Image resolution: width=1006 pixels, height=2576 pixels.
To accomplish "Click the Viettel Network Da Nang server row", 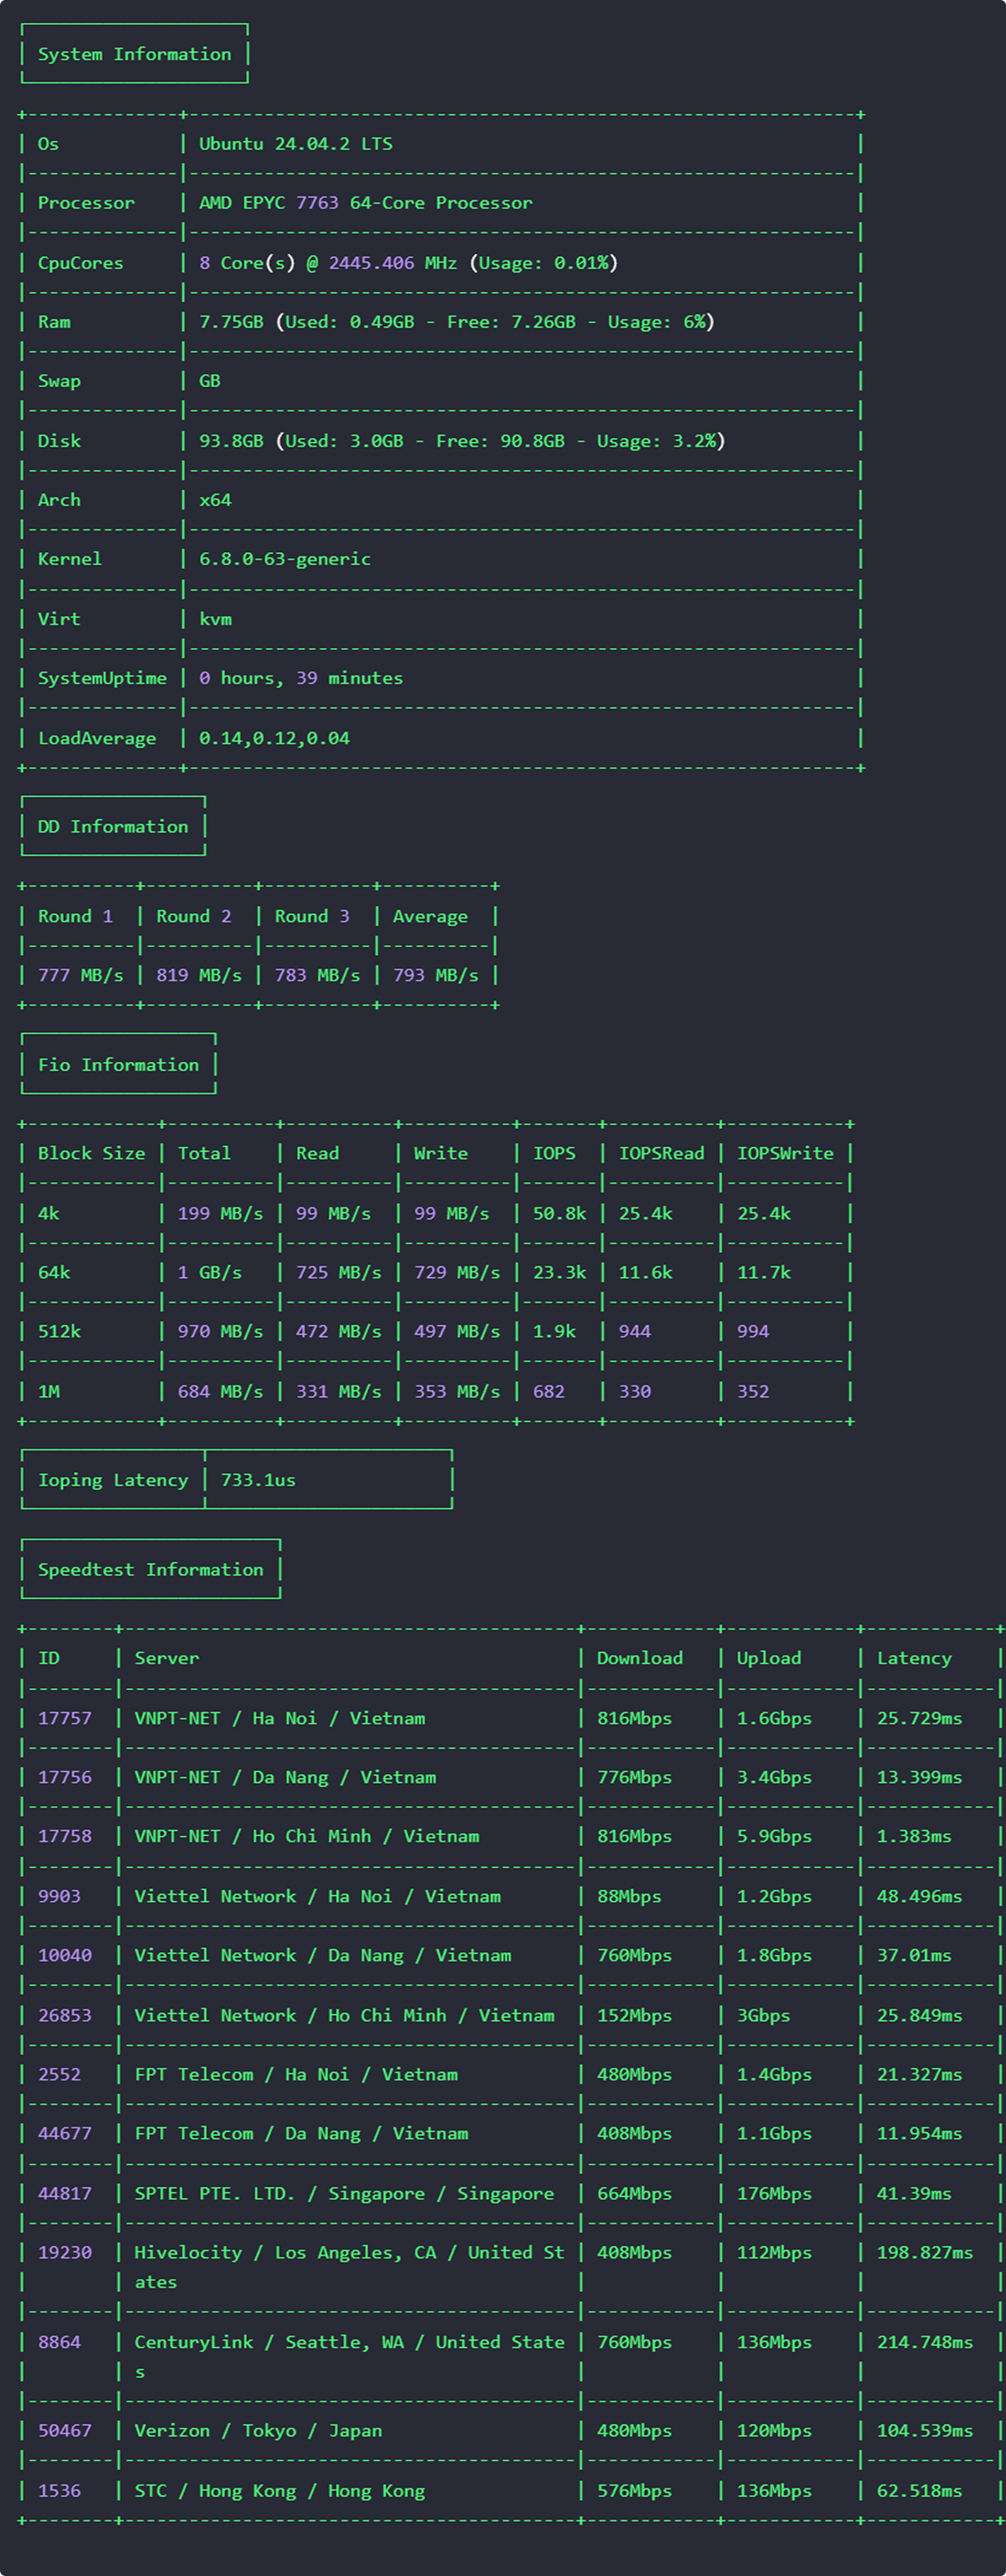I will pyautogui.click(x=322, y=1955).
